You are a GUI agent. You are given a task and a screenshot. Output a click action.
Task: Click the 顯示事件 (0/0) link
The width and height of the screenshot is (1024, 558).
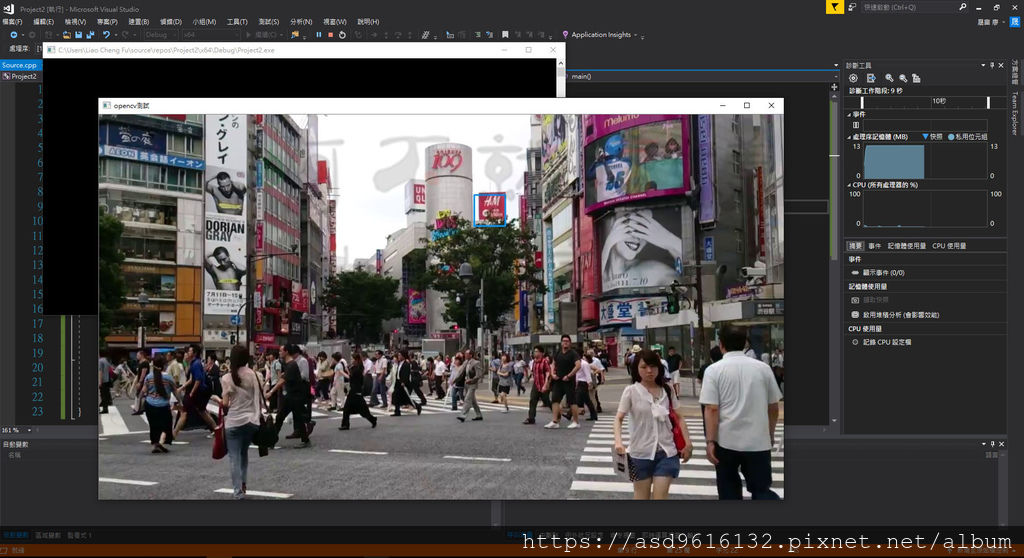(882, 272)
